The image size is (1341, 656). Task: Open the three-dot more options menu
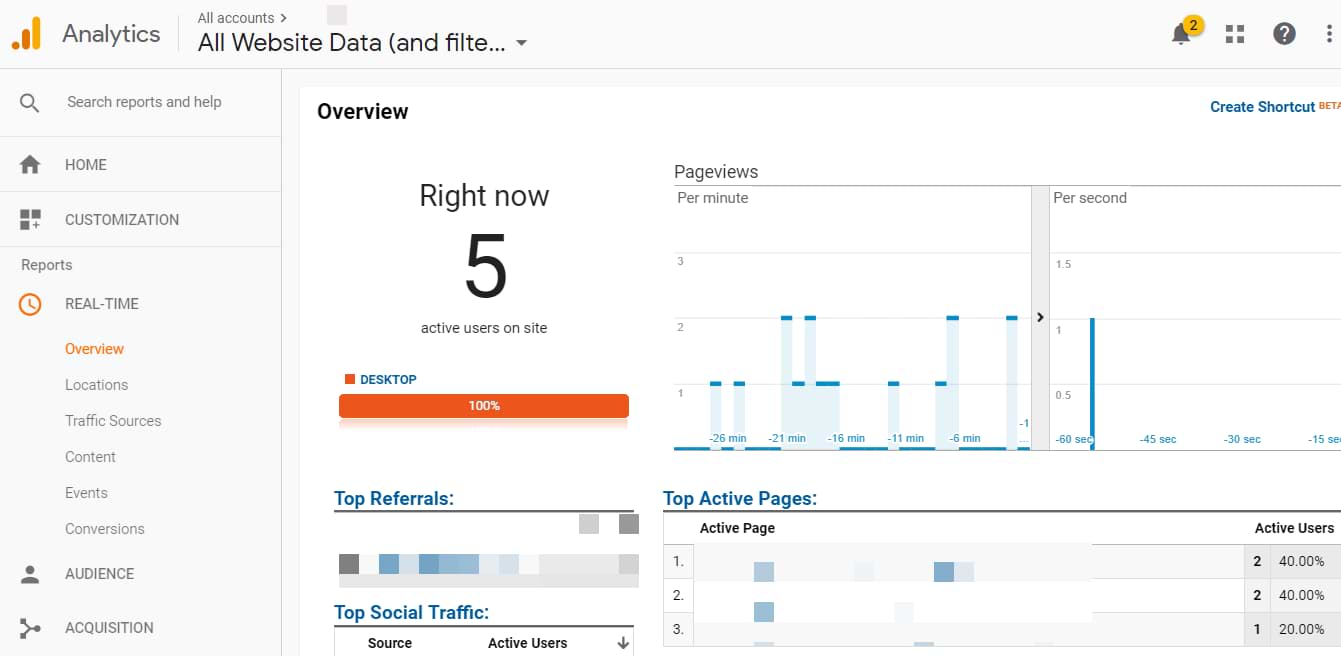coord(1329,34)
